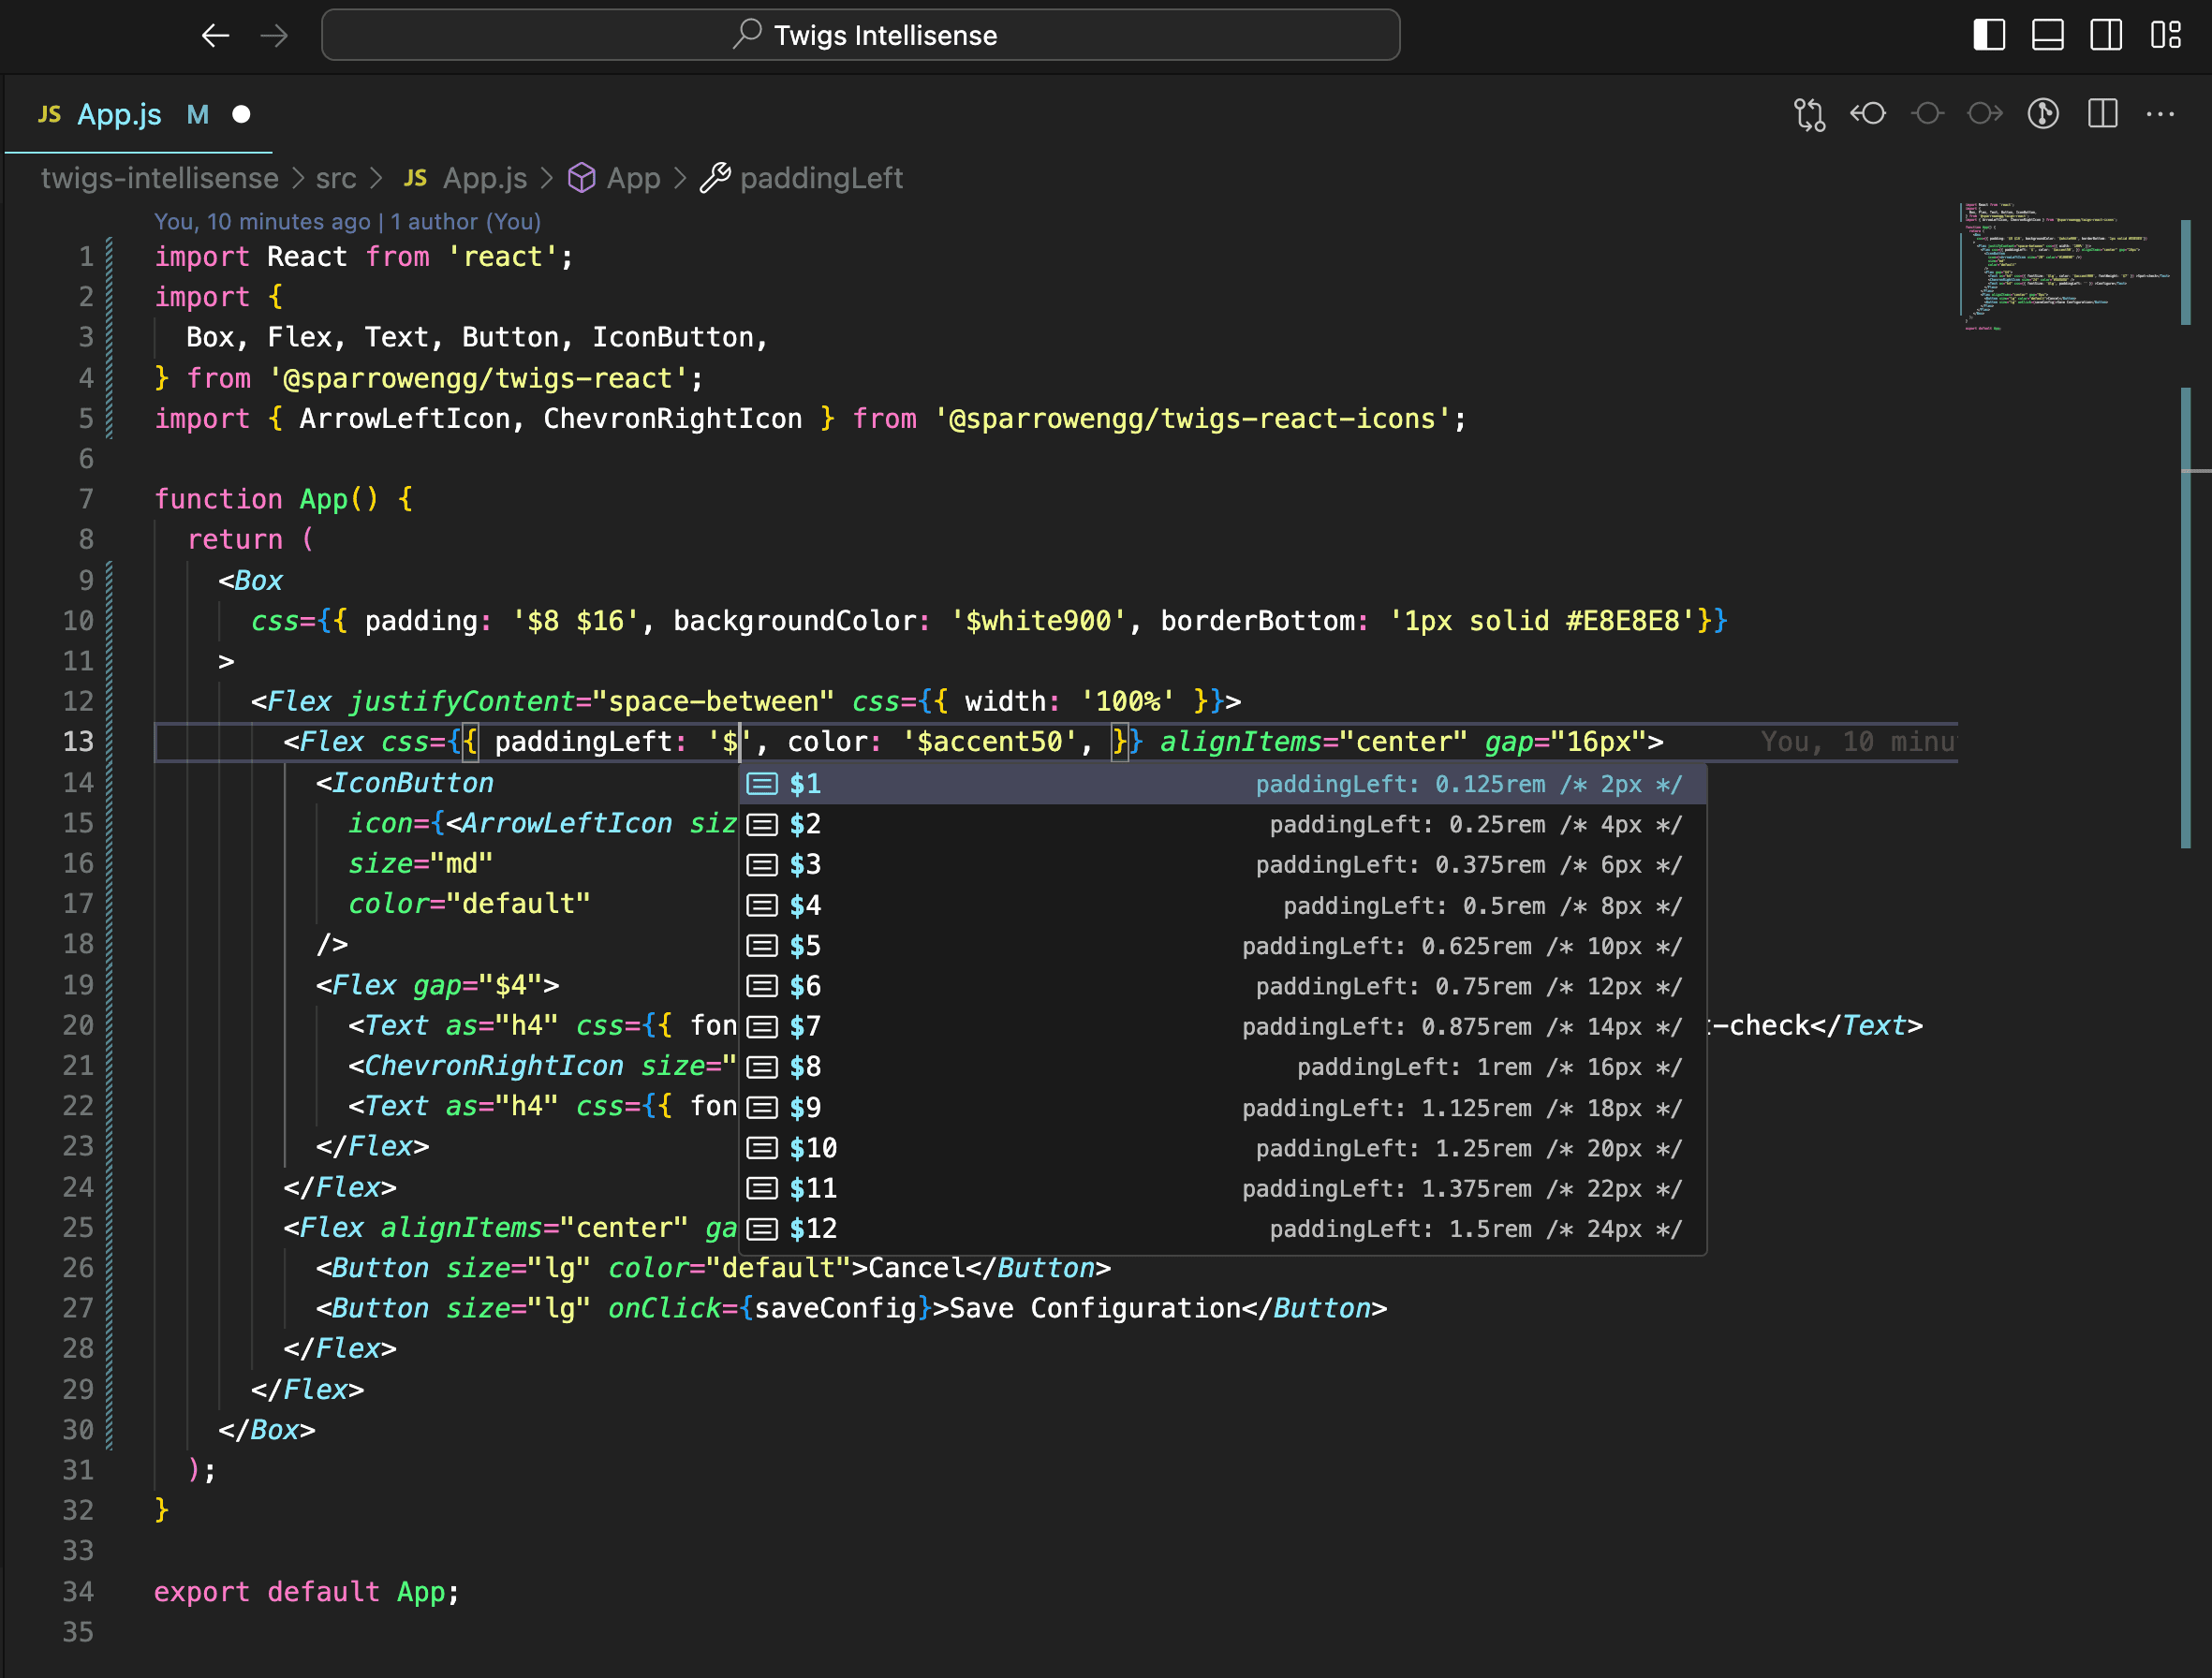
Task: Click split editor right icon
Action: [x=2102, y=114]
